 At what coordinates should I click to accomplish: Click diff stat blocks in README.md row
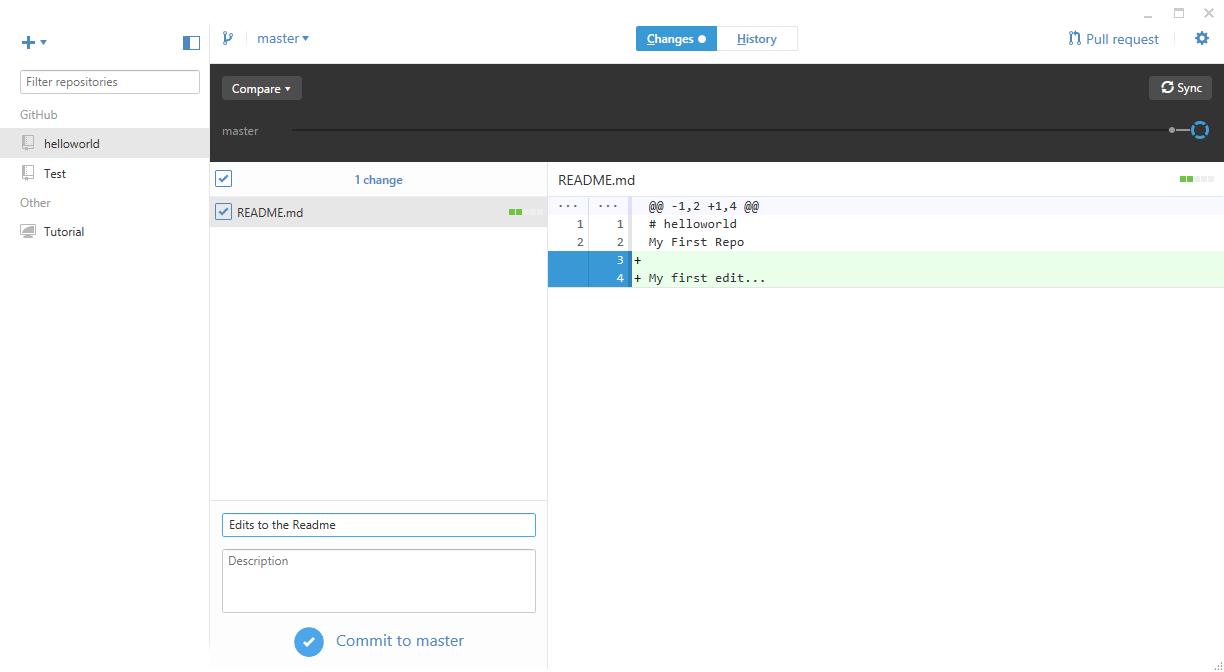pos(526,212)
